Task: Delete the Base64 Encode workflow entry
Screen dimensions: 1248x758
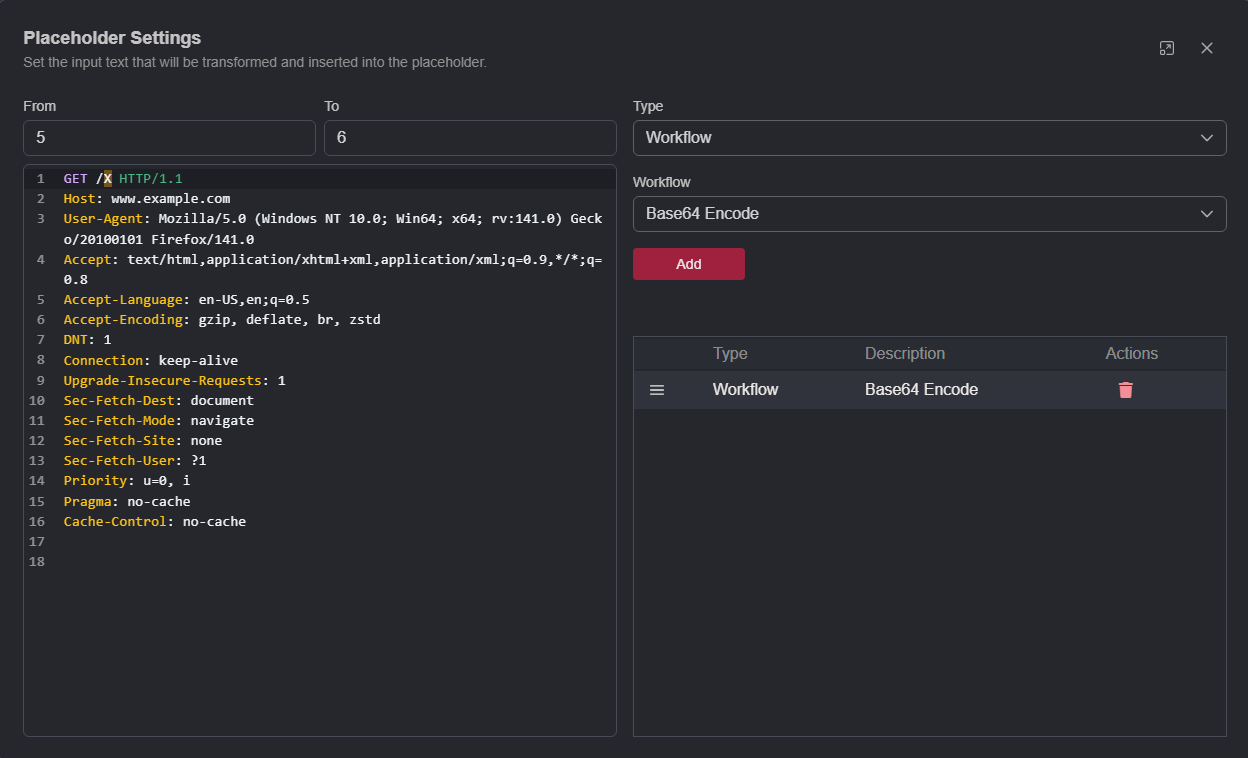Action: [1126, 389]
